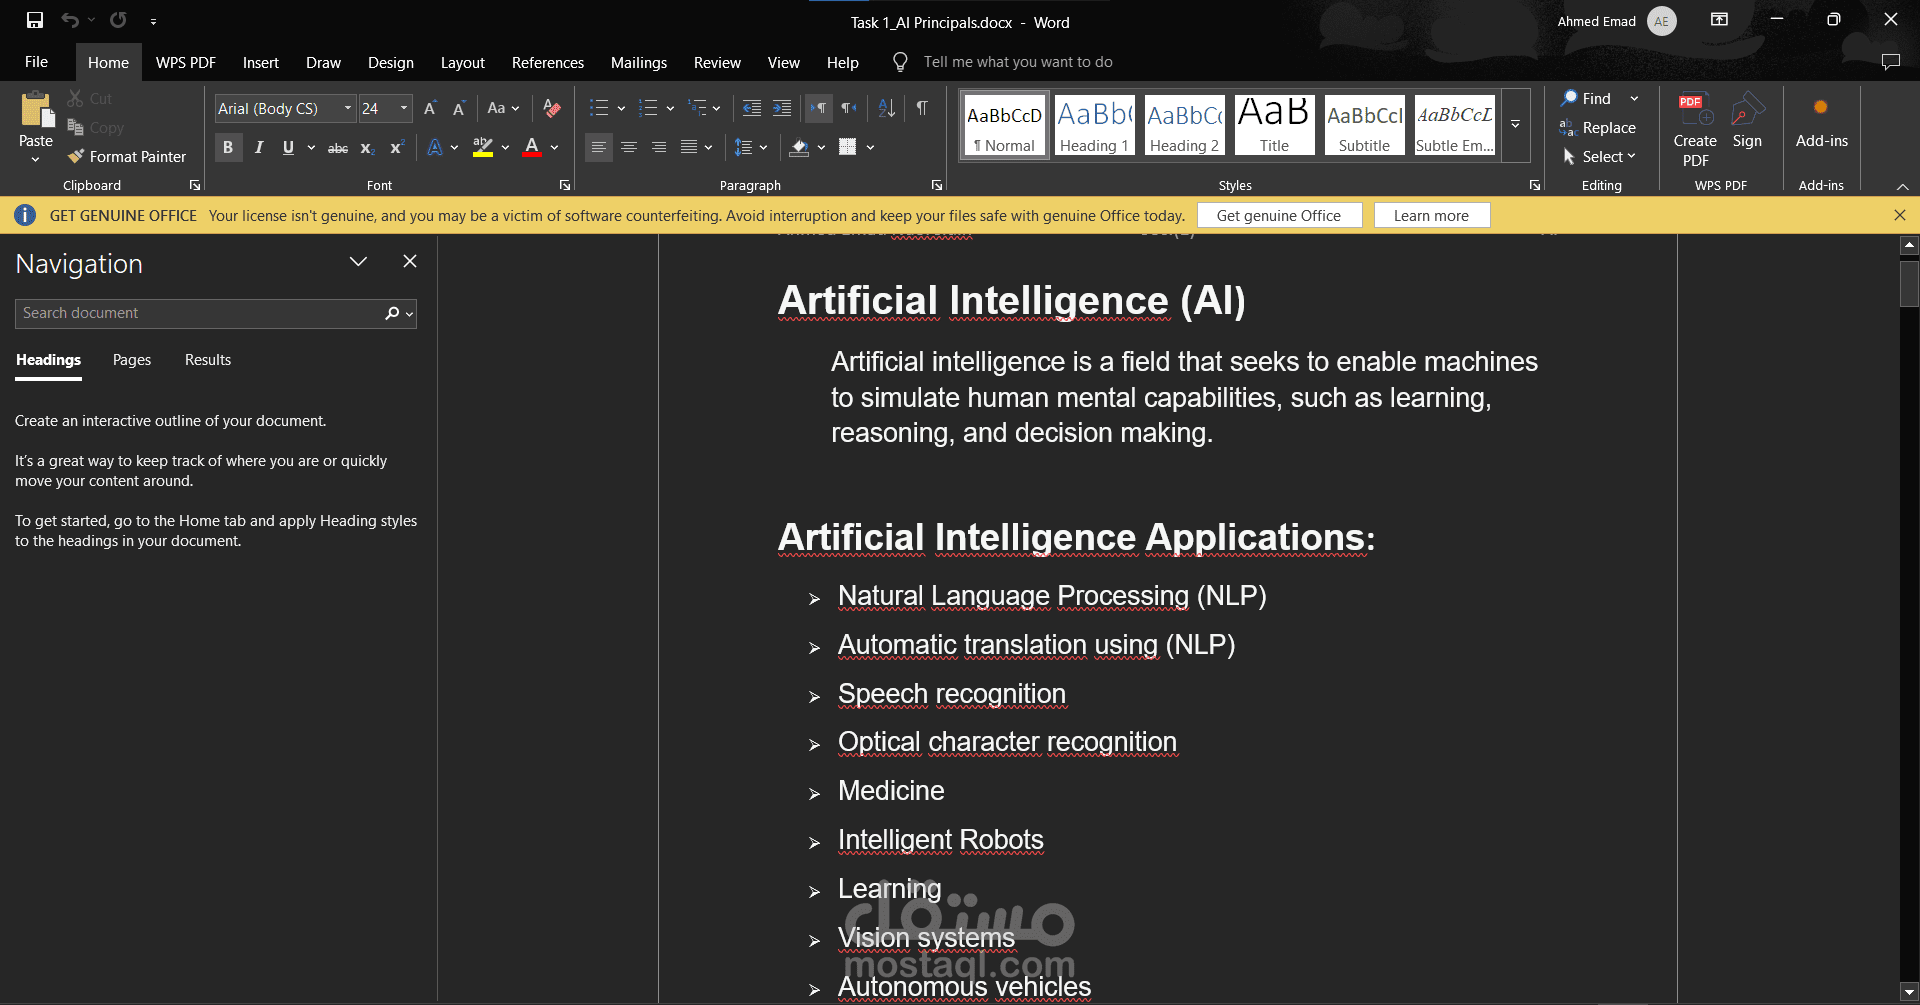The height and width of the screenshot is (1005, 1920).
Task: Increase font size with grow font icon
Action: [x=430, y=108]
